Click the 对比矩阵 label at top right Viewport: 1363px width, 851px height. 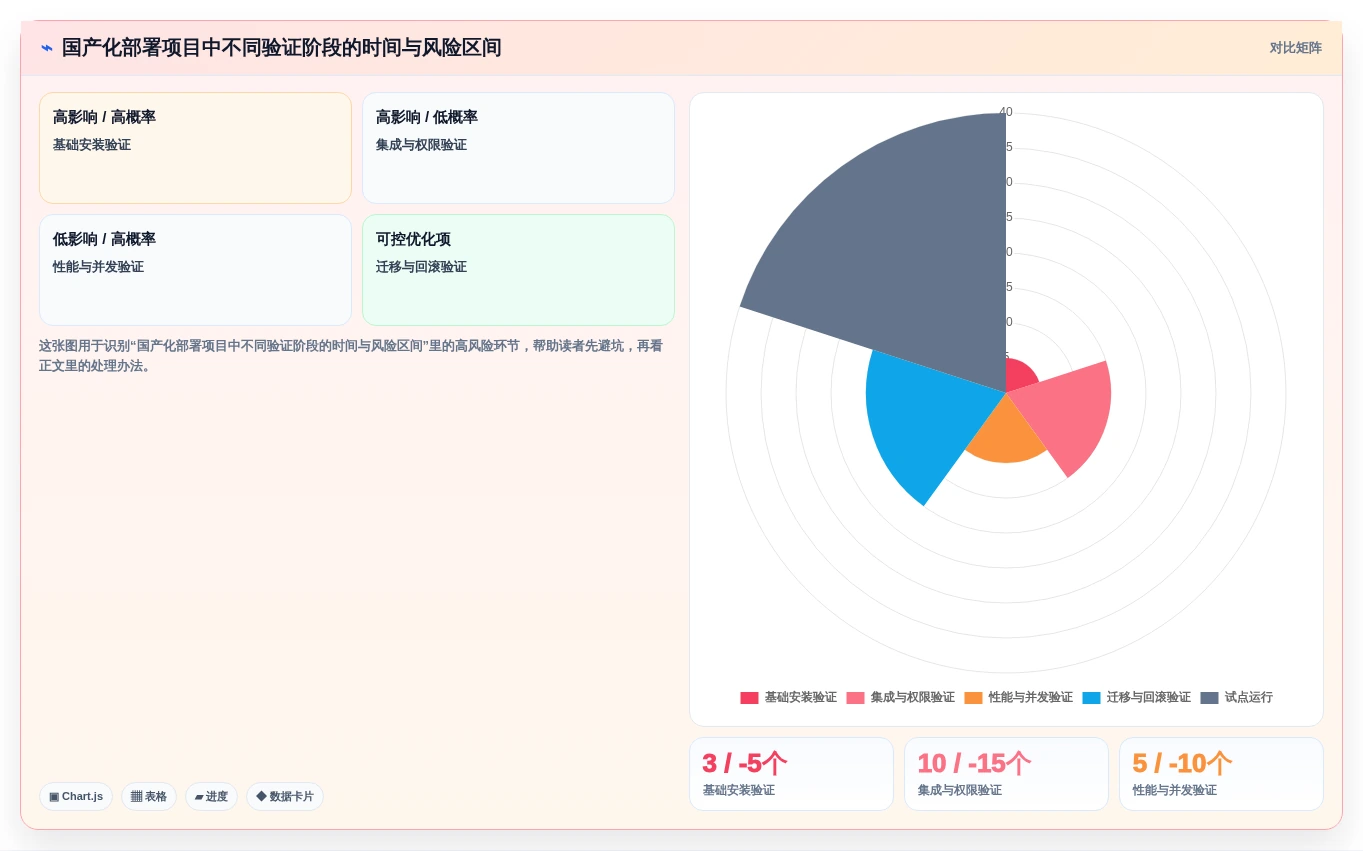tap(1295, 48)
